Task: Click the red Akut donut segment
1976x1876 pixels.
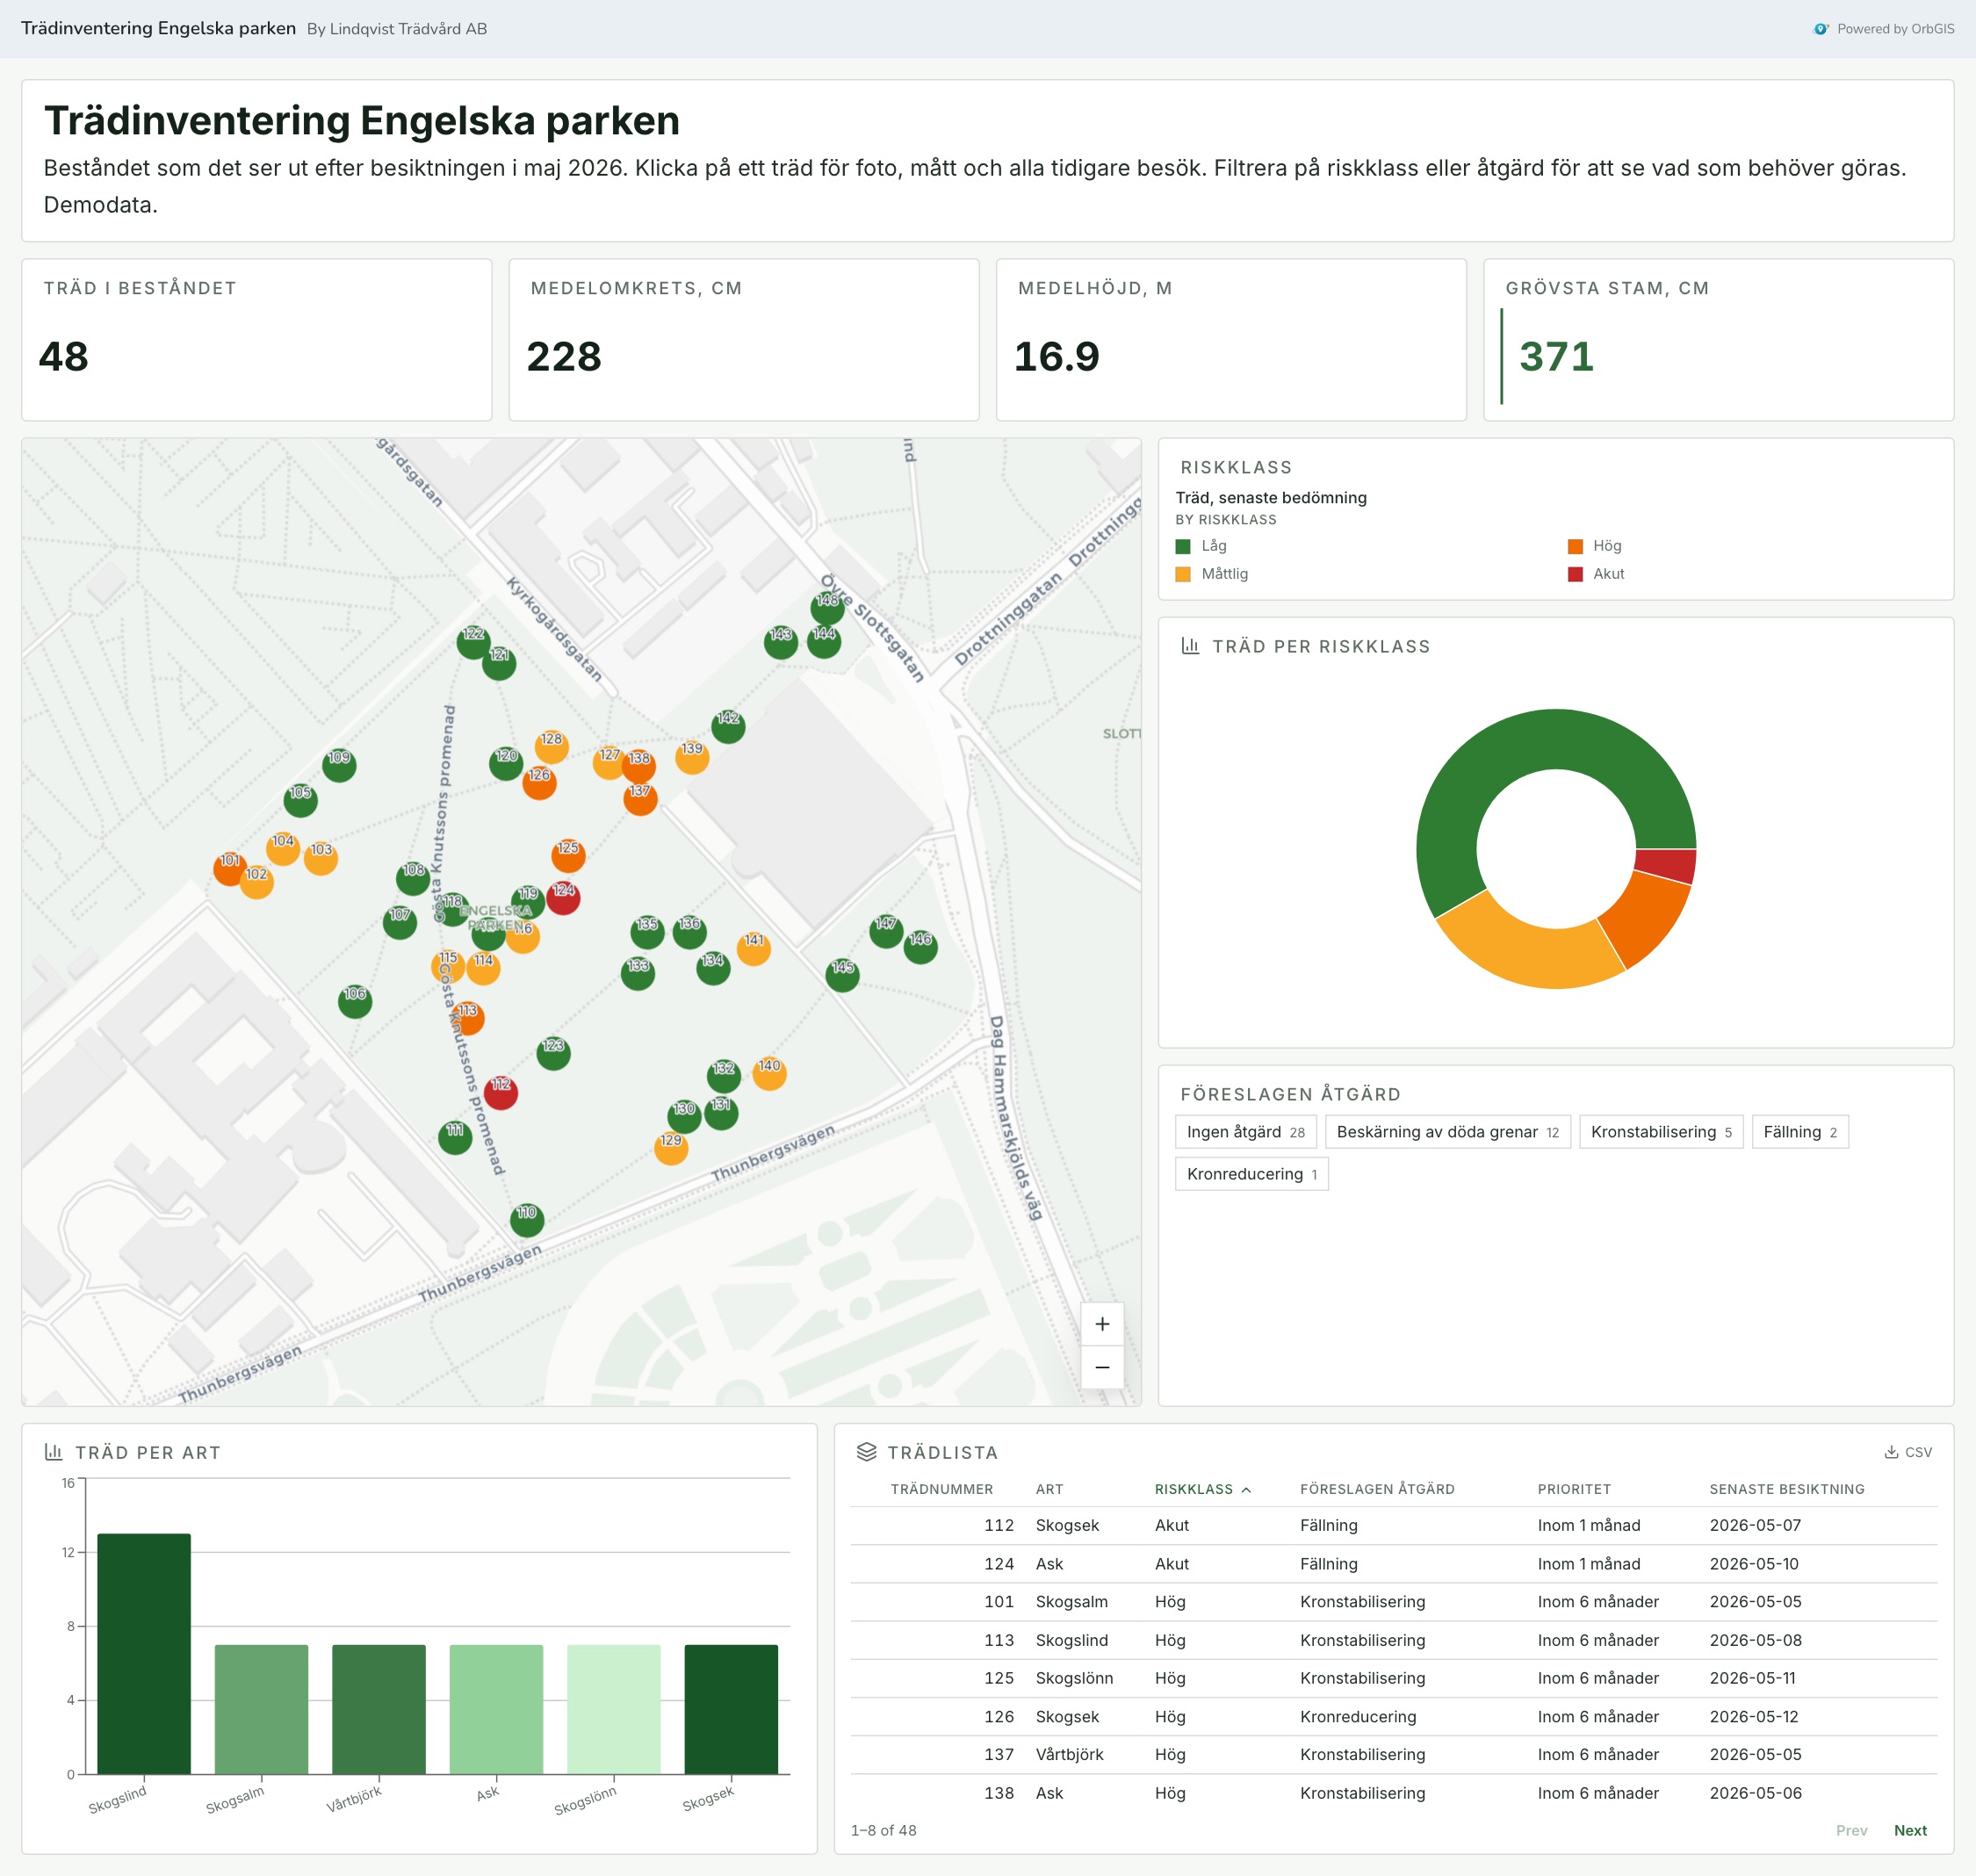Action: (1666, 865)
